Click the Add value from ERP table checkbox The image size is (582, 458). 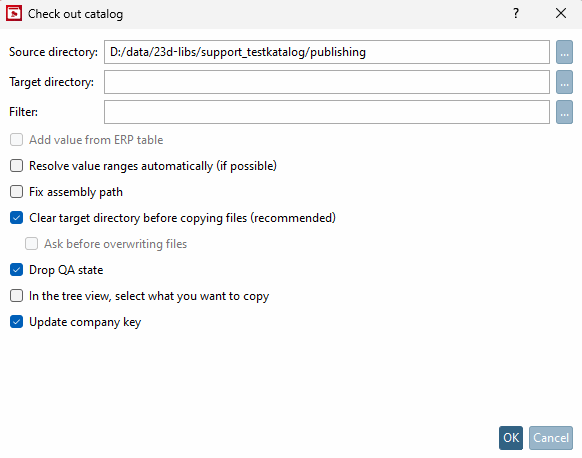pyautogui.click(x=16, y=140)
